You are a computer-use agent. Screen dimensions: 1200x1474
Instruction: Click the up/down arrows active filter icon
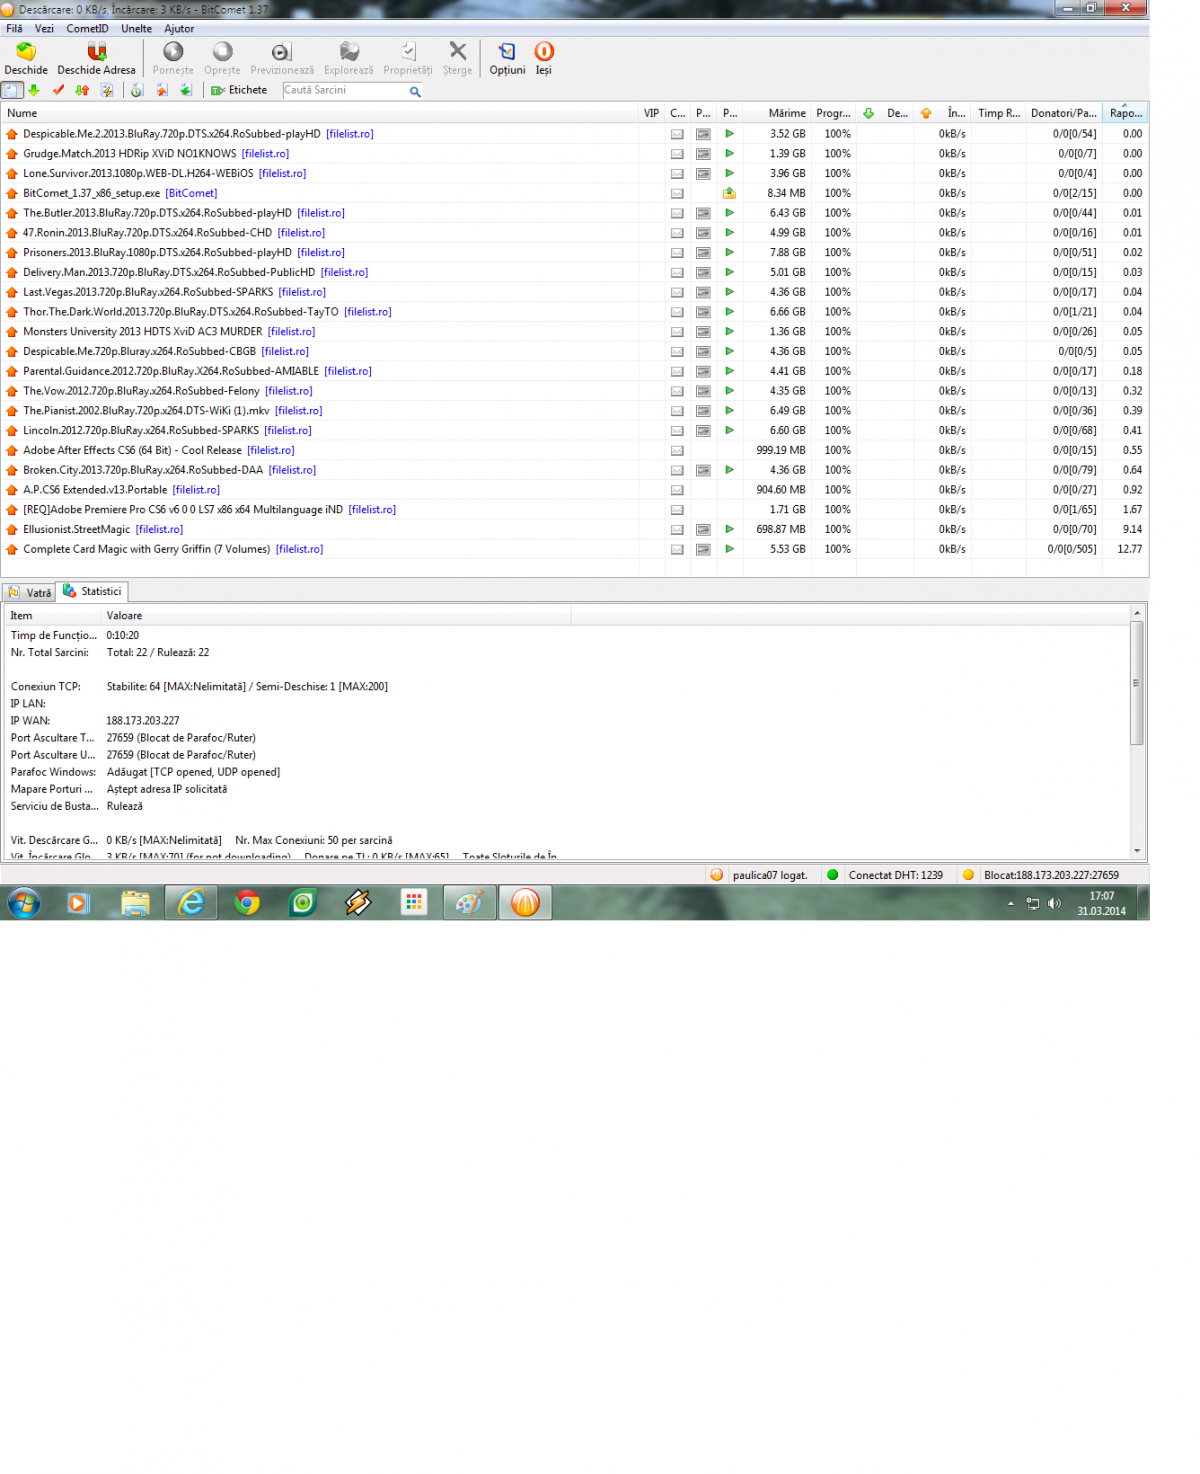[x=82, y=90]
